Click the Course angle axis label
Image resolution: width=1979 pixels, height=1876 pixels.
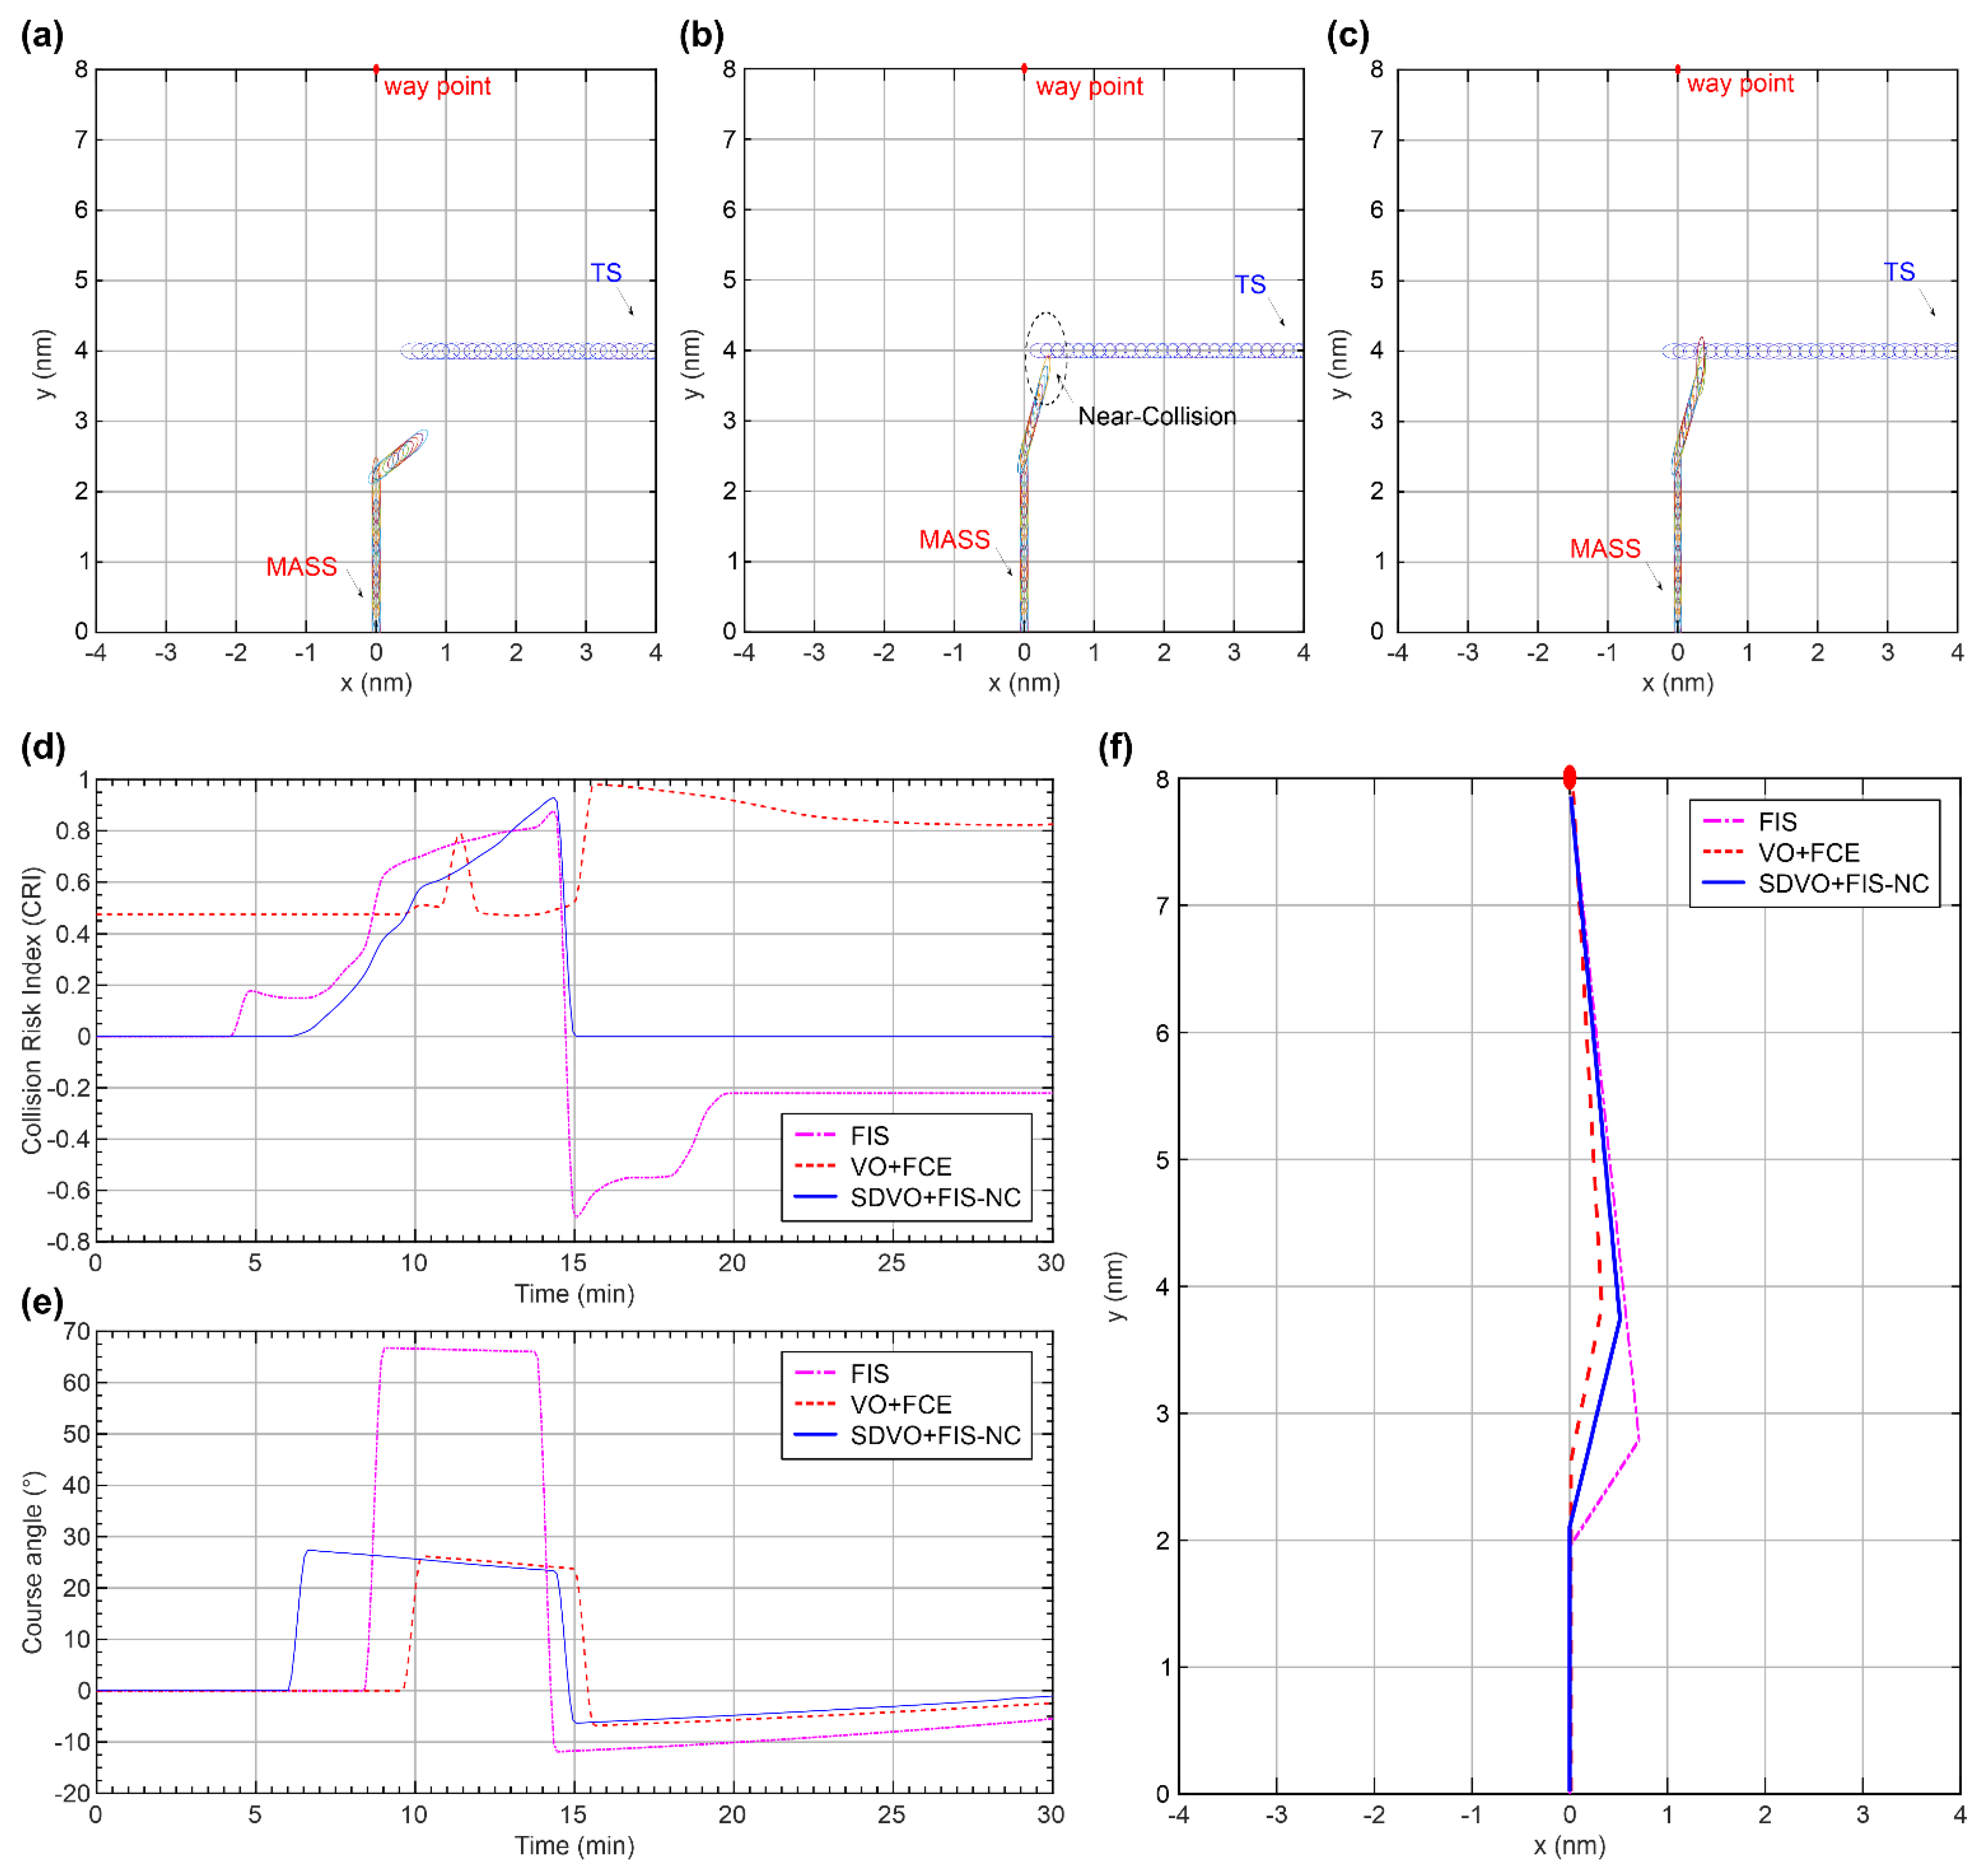click(x=32, y=1562)
